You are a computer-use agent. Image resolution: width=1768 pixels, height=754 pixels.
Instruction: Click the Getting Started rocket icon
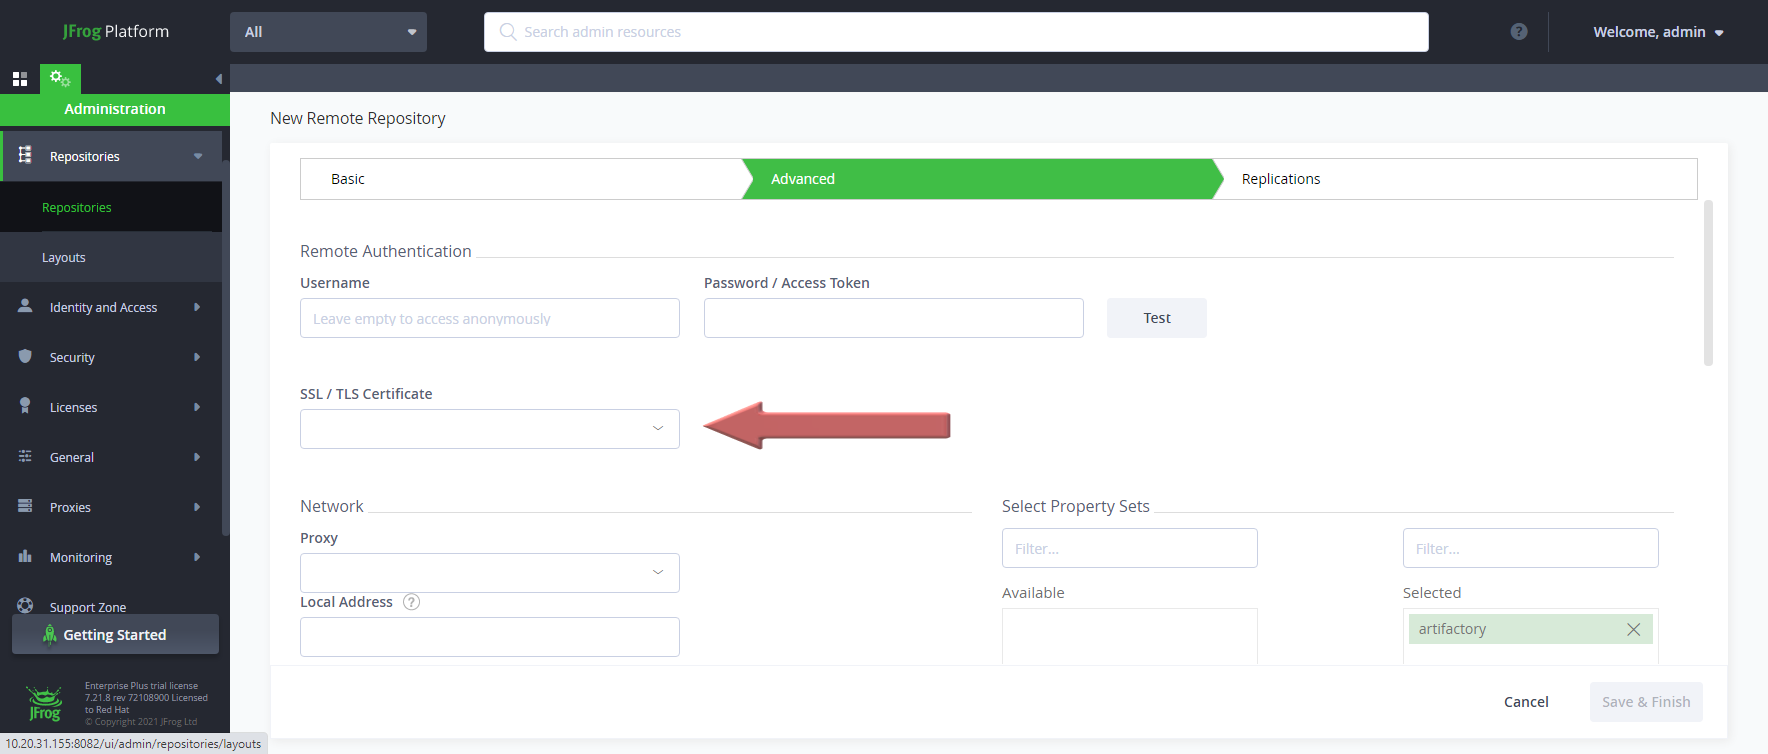point(49,635)
